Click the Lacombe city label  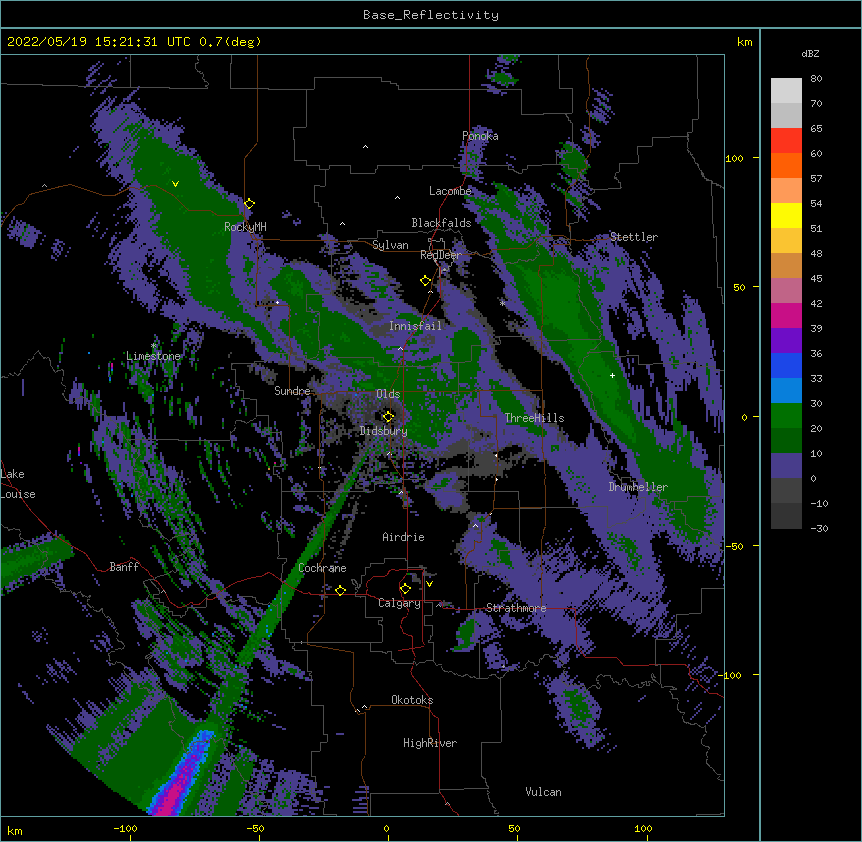tap(450, 191)
